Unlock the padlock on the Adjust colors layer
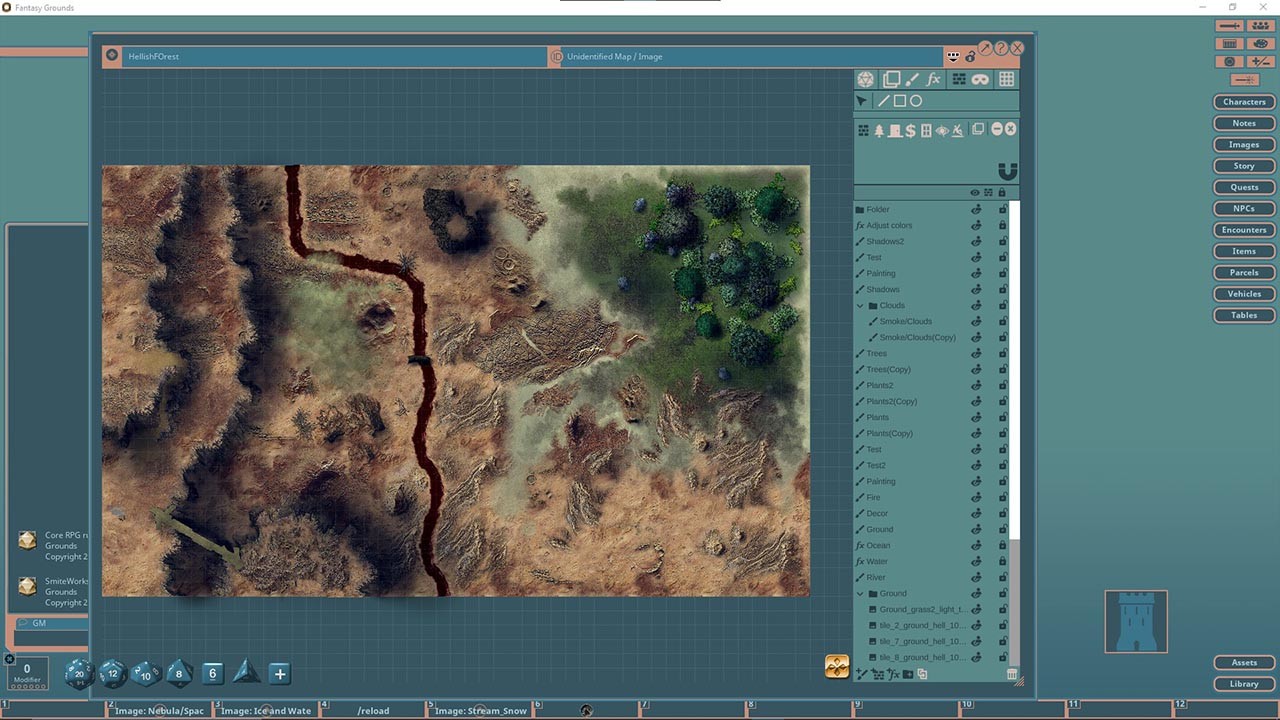Viewport: 1280px width, 720px height. pos(1002,225)
